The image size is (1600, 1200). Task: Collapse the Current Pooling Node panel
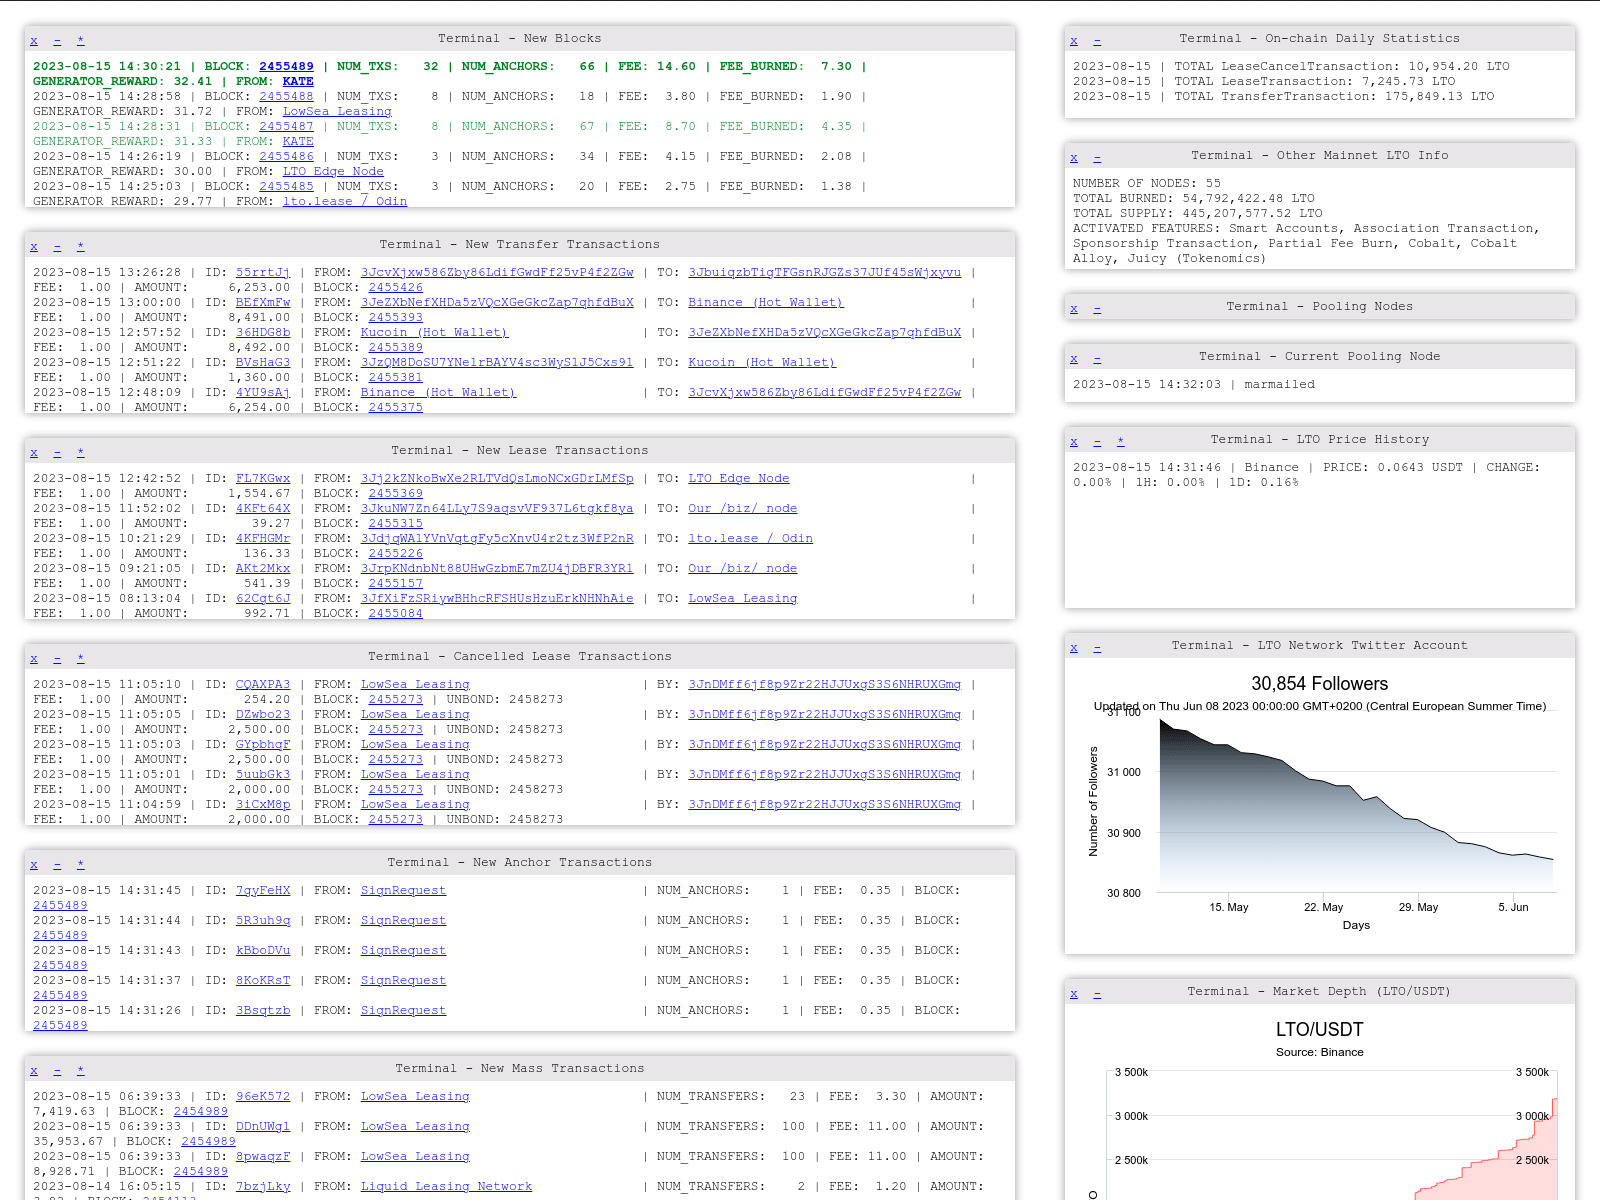[1097, 359]
